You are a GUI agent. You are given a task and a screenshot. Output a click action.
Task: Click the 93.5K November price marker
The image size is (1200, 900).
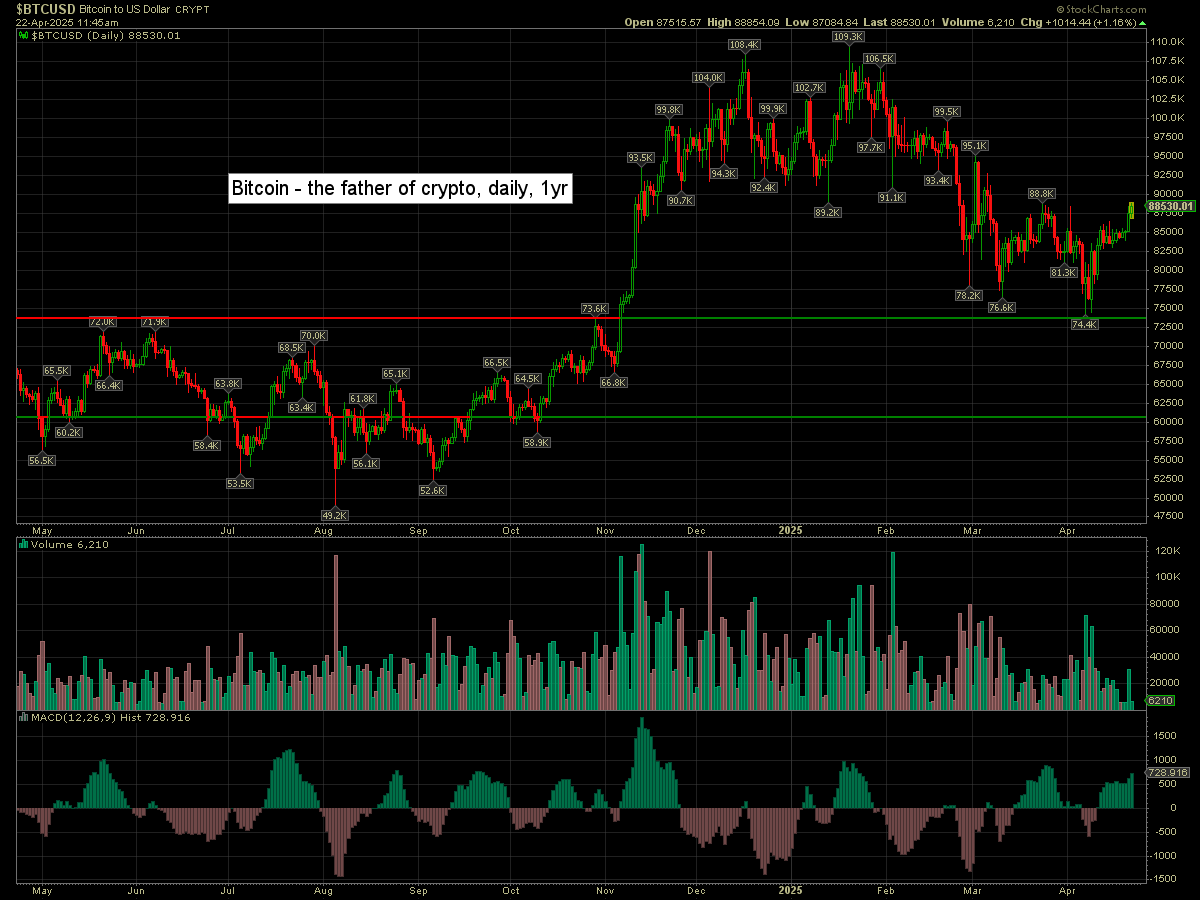click(x=640, y=158)
